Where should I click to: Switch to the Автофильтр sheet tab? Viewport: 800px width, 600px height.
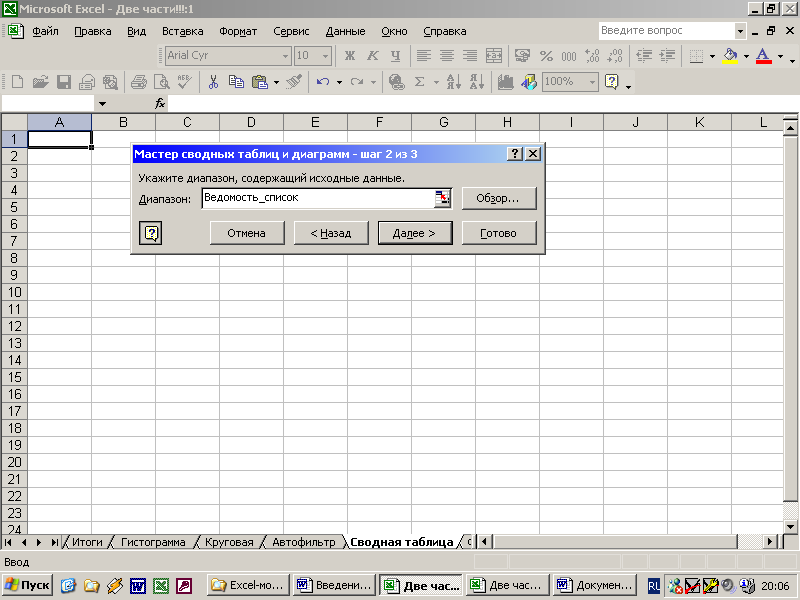tap(304, 542)
